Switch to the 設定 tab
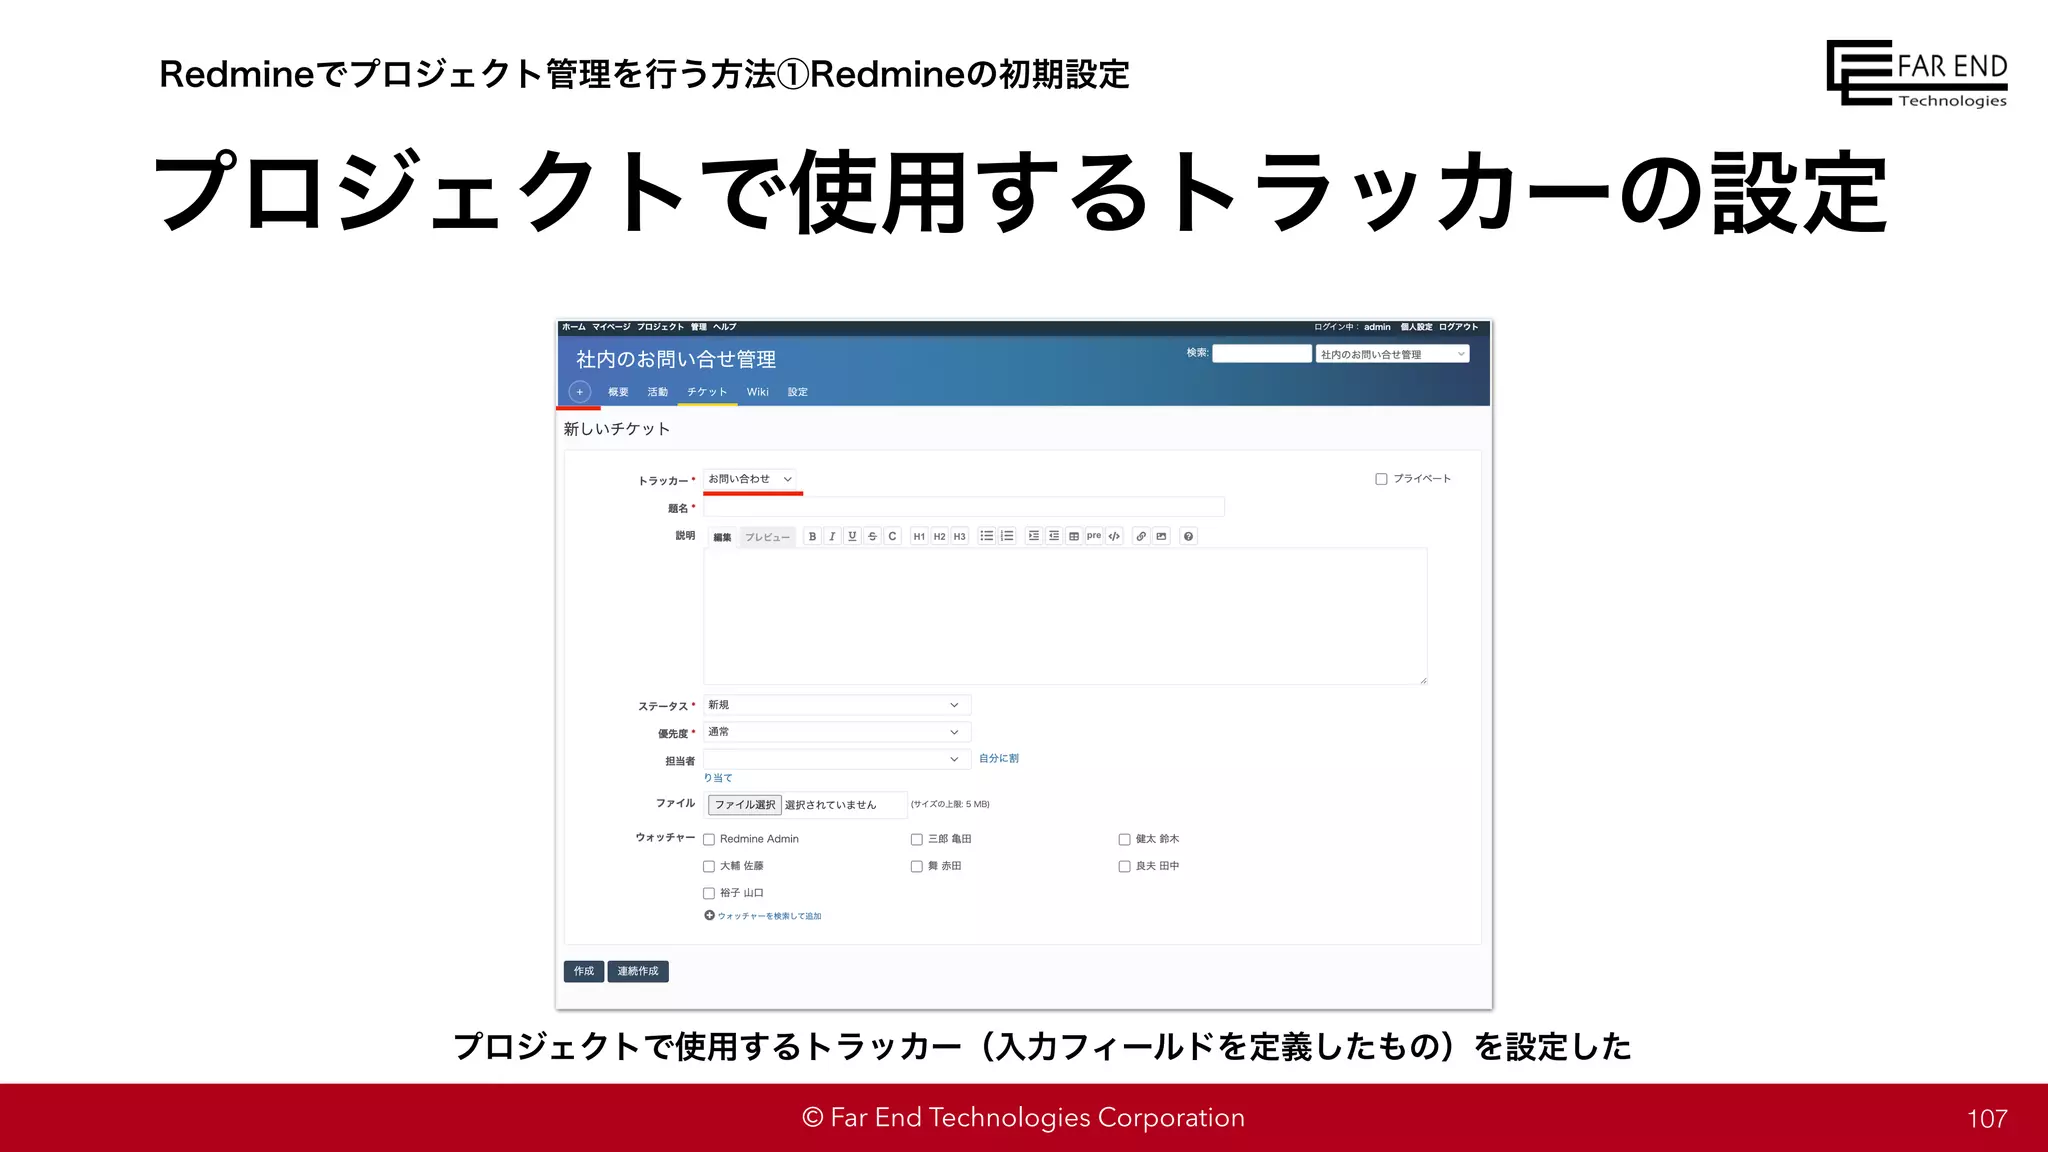This screenshot has height=1152, width=2048. (797, 392)
